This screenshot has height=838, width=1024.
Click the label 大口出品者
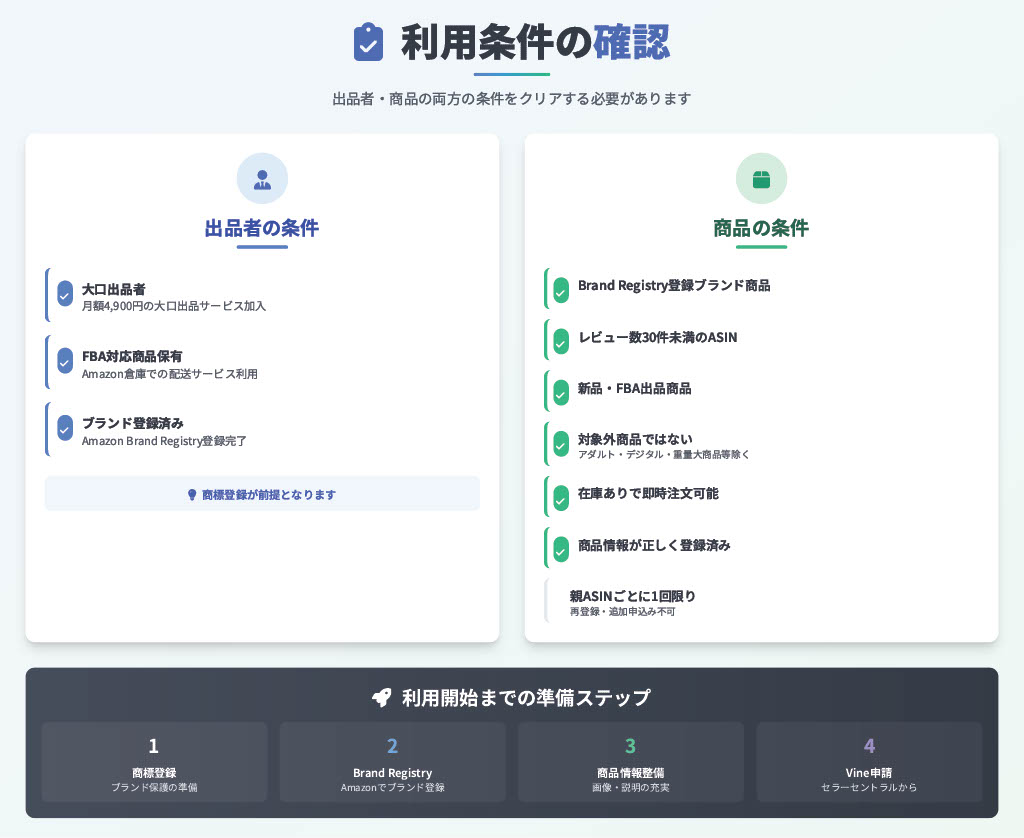(114, 289)
